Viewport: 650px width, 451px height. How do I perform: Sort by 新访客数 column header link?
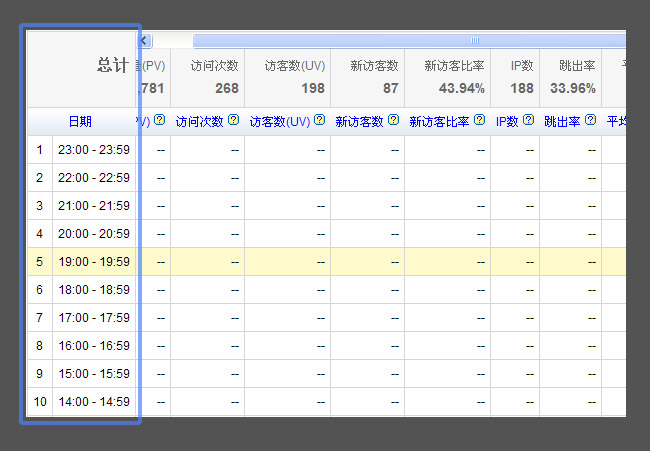[359, 121]
